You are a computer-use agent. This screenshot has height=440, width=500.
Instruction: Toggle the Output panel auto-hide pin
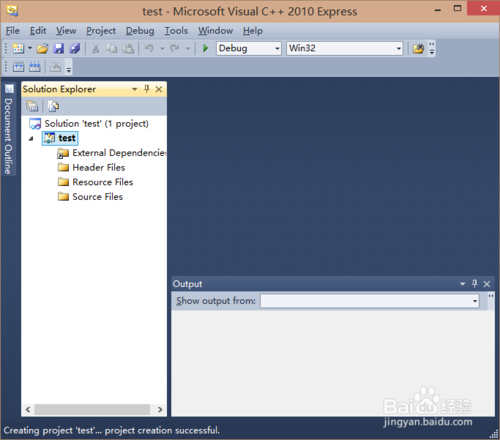(475, 284)
